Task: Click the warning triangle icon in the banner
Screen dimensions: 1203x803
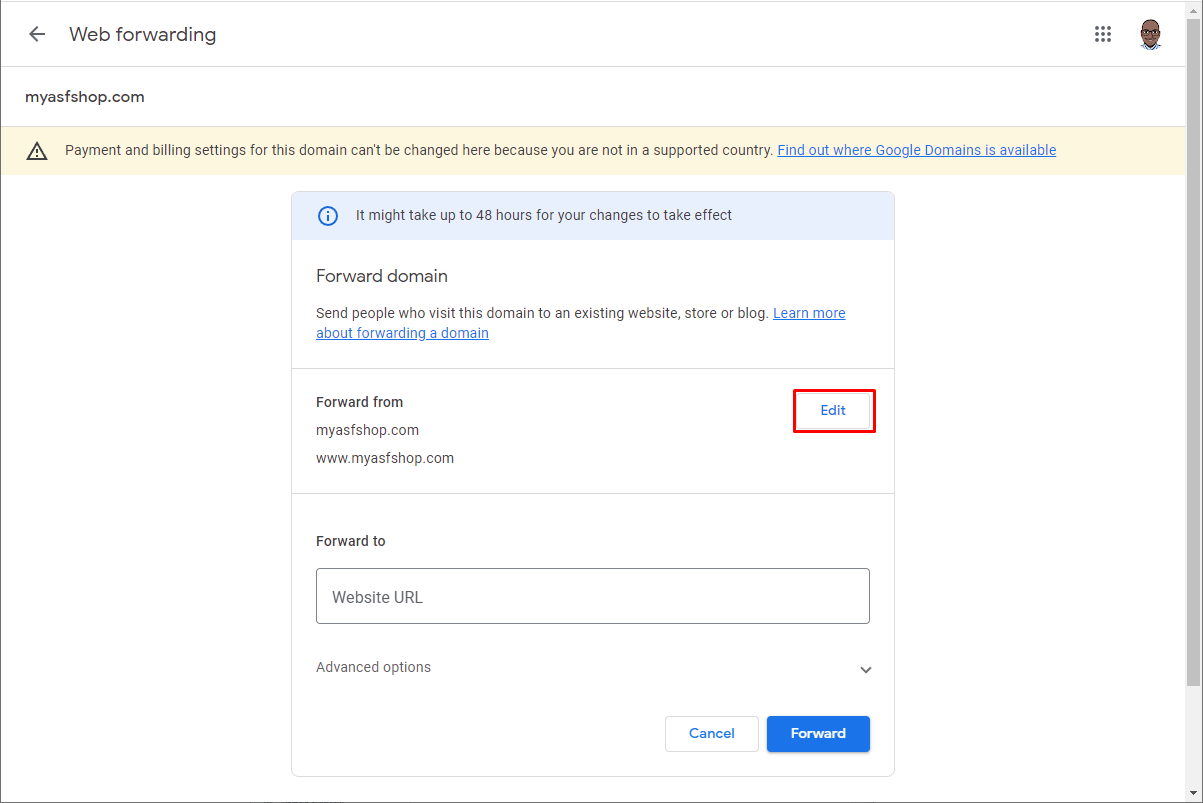Action: point(37,151)
